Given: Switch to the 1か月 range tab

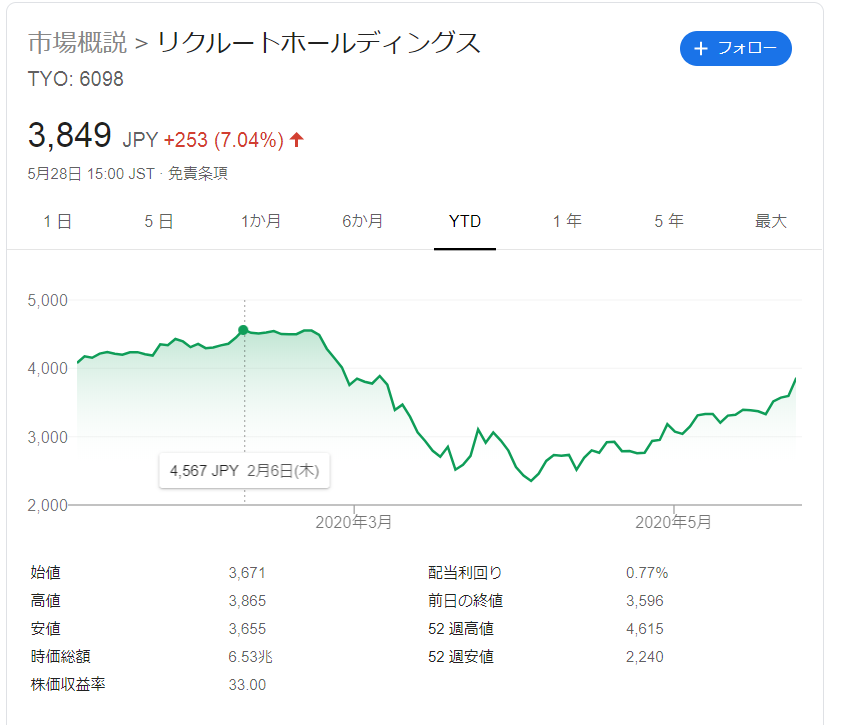Looking at the screenshot, I should point(261,221).
